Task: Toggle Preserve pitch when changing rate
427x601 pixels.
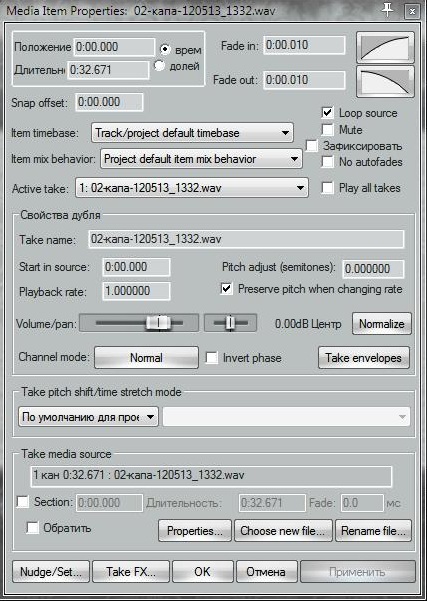Action: click(x=227, y=289)
